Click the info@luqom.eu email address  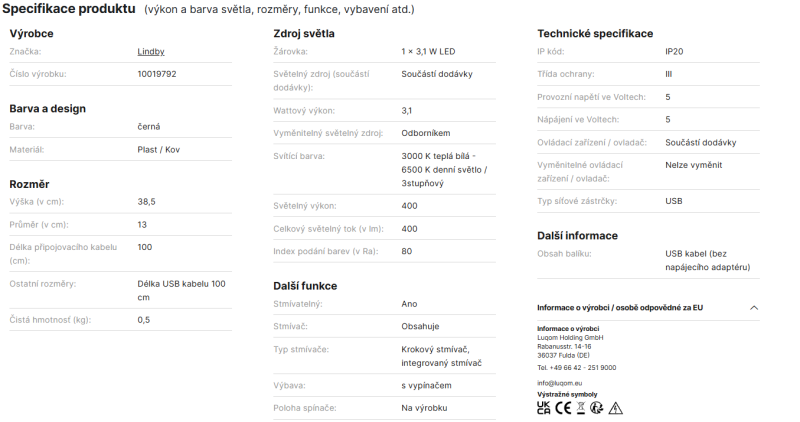560,383
